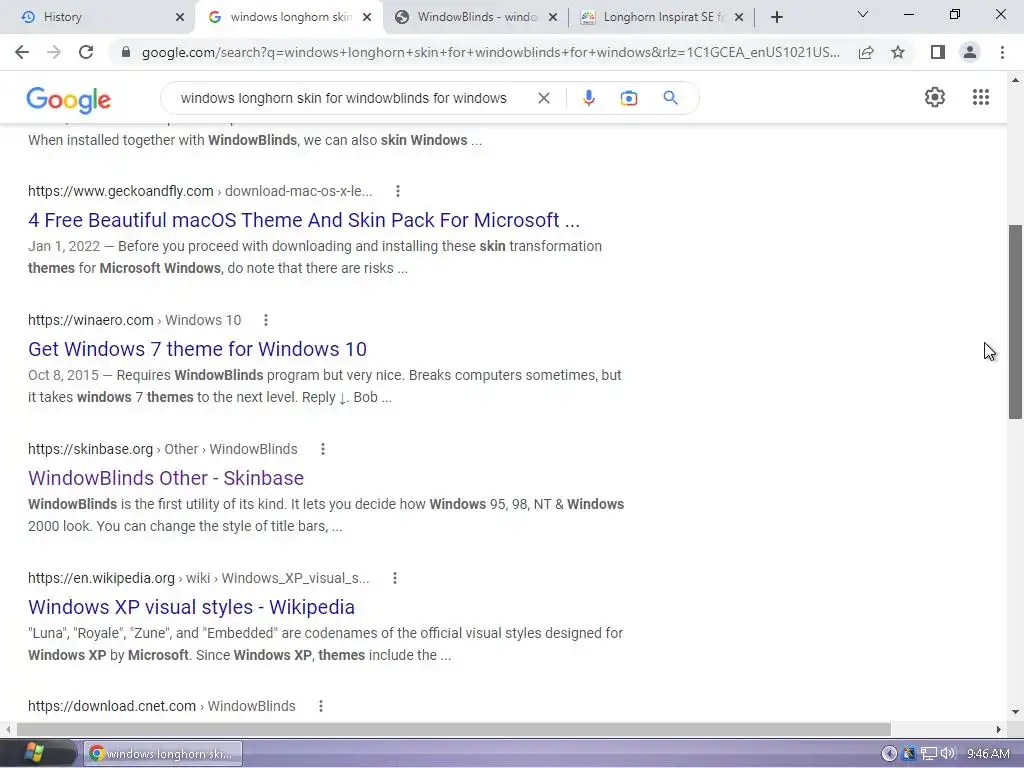Open options for en.wikipedia.org result
The image size is (1024, 768).
click(394, 578)
